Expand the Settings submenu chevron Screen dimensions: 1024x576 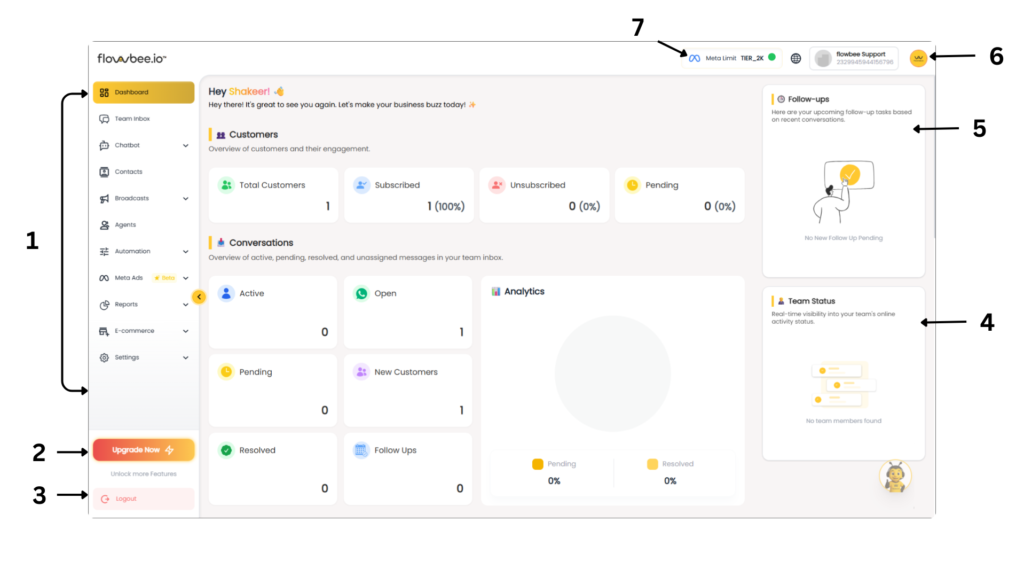coord(185,357)
